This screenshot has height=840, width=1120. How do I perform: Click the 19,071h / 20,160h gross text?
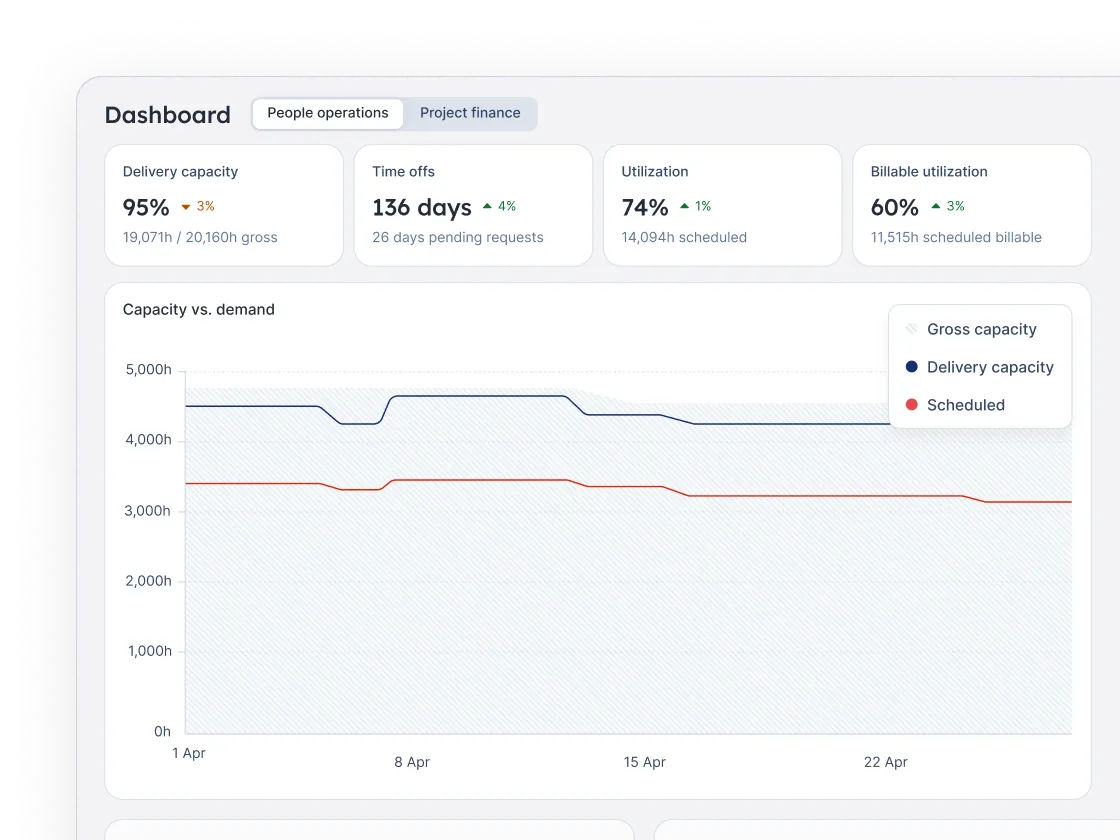pos(199,237)
